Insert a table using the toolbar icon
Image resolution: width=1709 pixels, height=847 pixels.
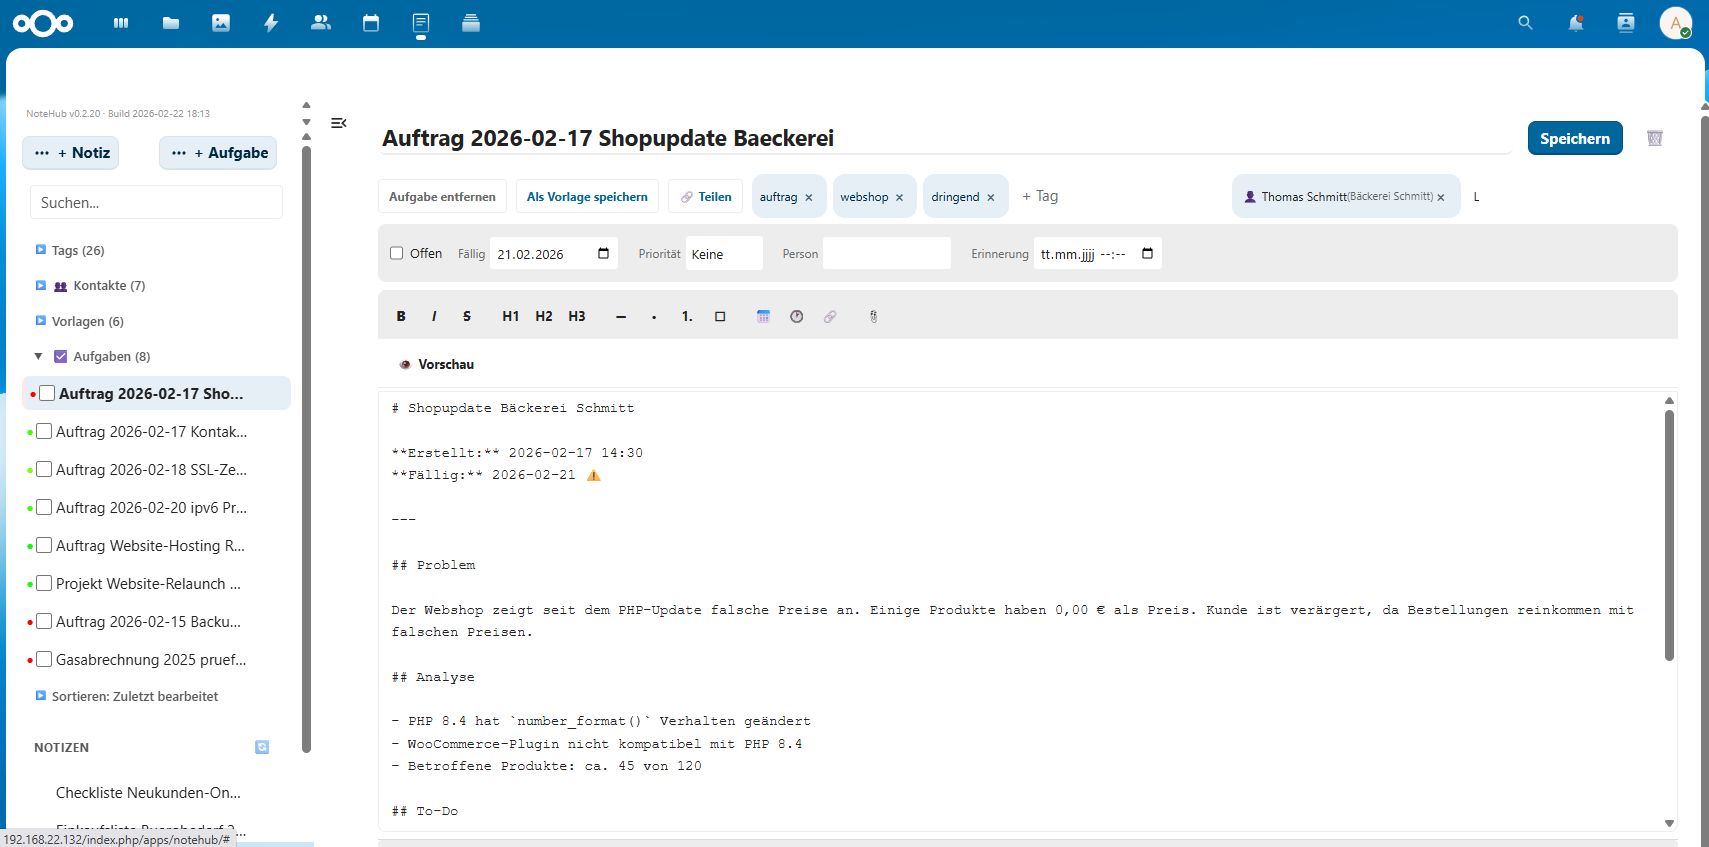pos(763,316)
